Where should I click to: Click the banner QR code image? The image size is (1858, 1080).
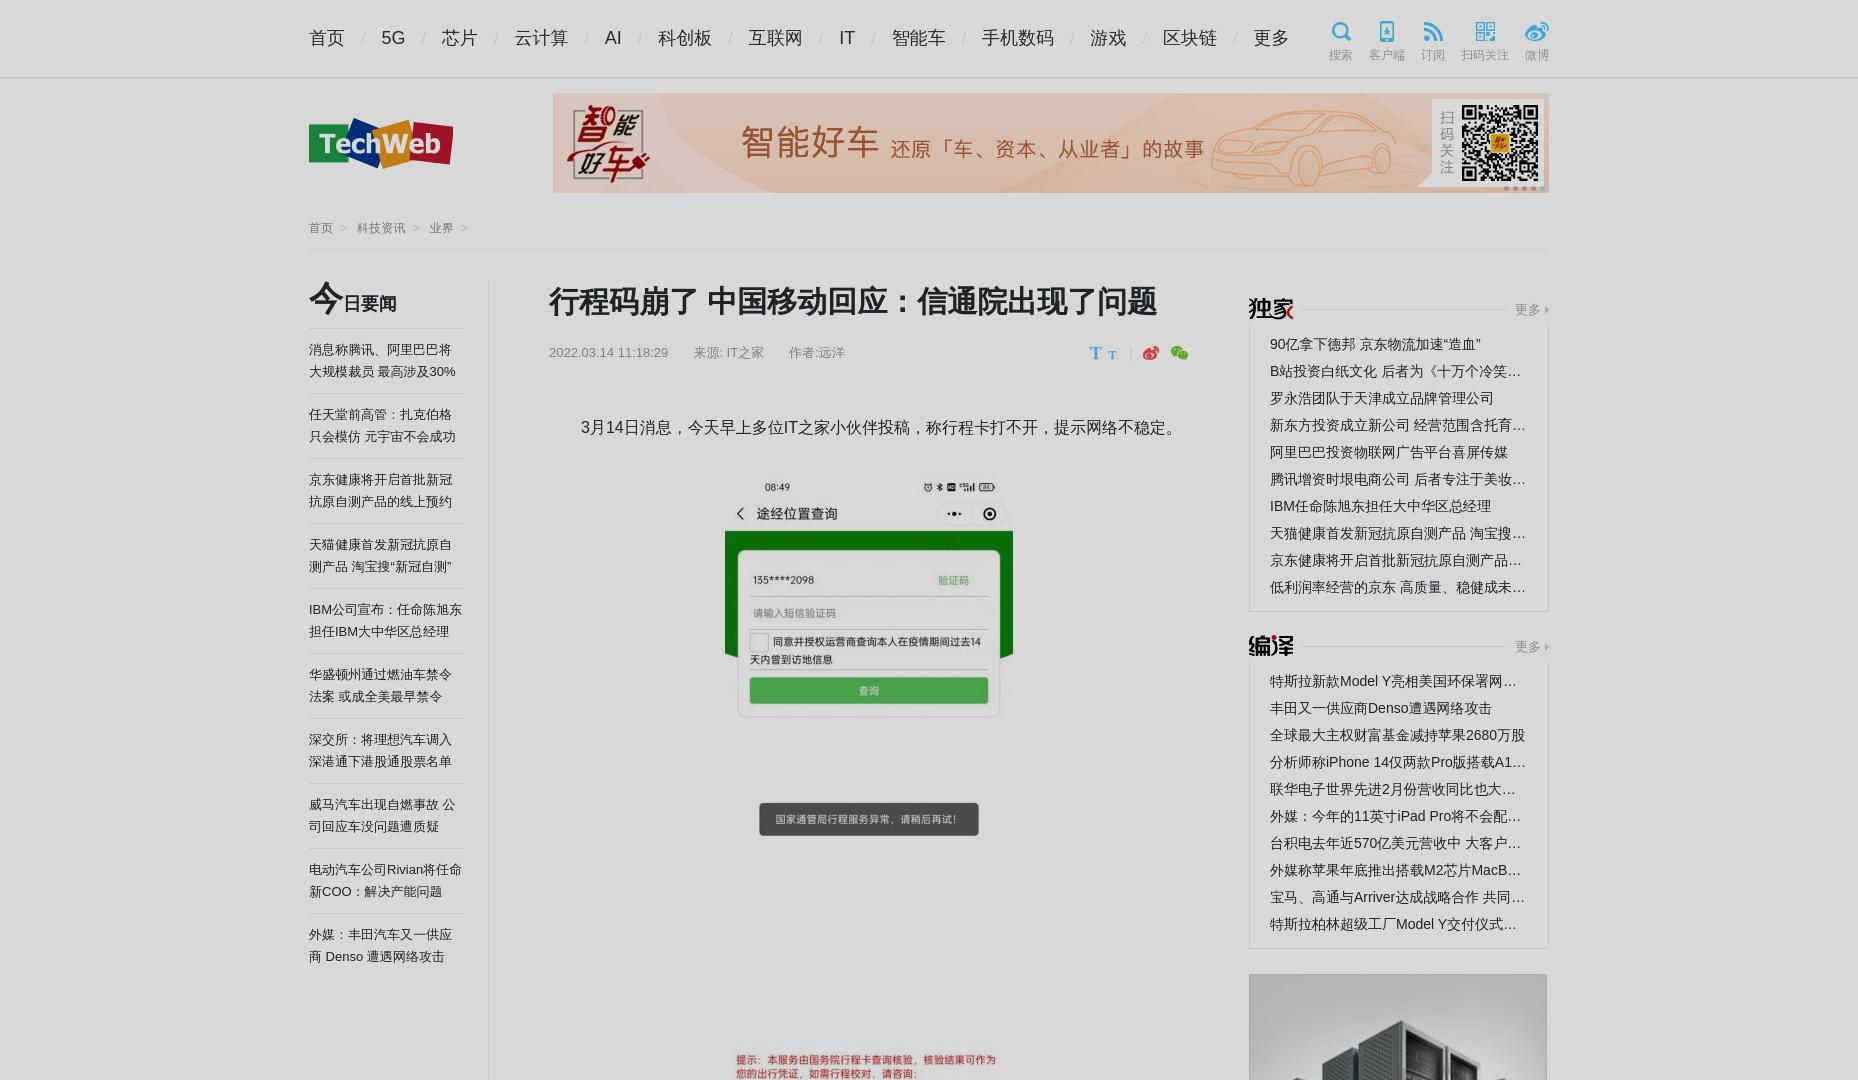(x=1499, y=142)
